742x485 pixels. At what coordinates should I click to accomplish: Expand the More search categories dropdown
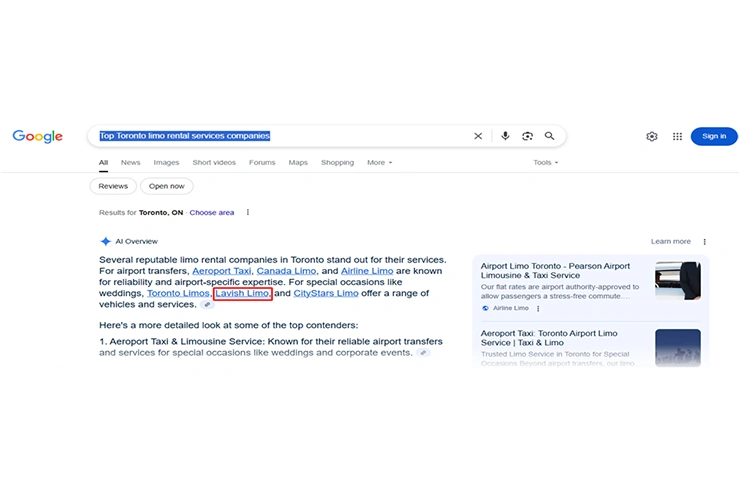click(x=379, y=162)
